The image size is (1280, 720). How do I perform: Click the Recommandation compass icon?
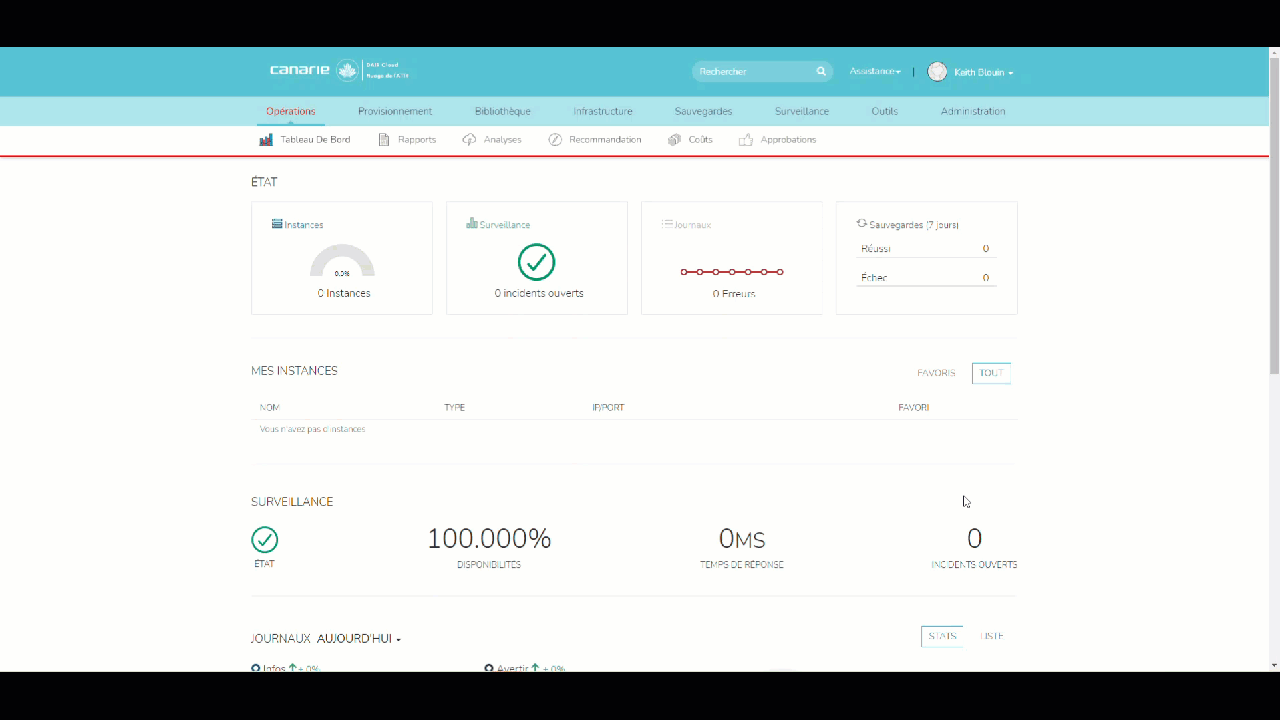[x=555, y=140]
